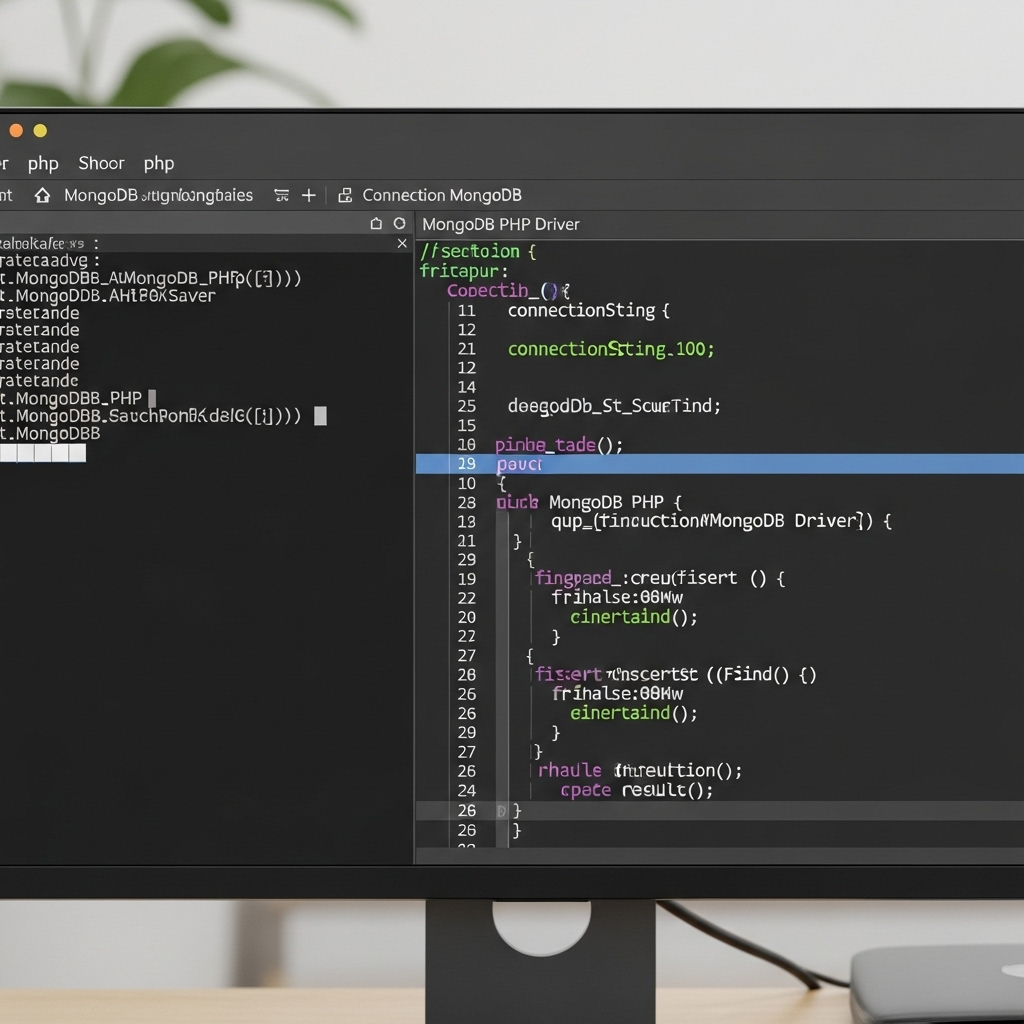Select the MongoDB tab beside the home icon
This screenshot has height=1024, width=1024.
point(158,195)
